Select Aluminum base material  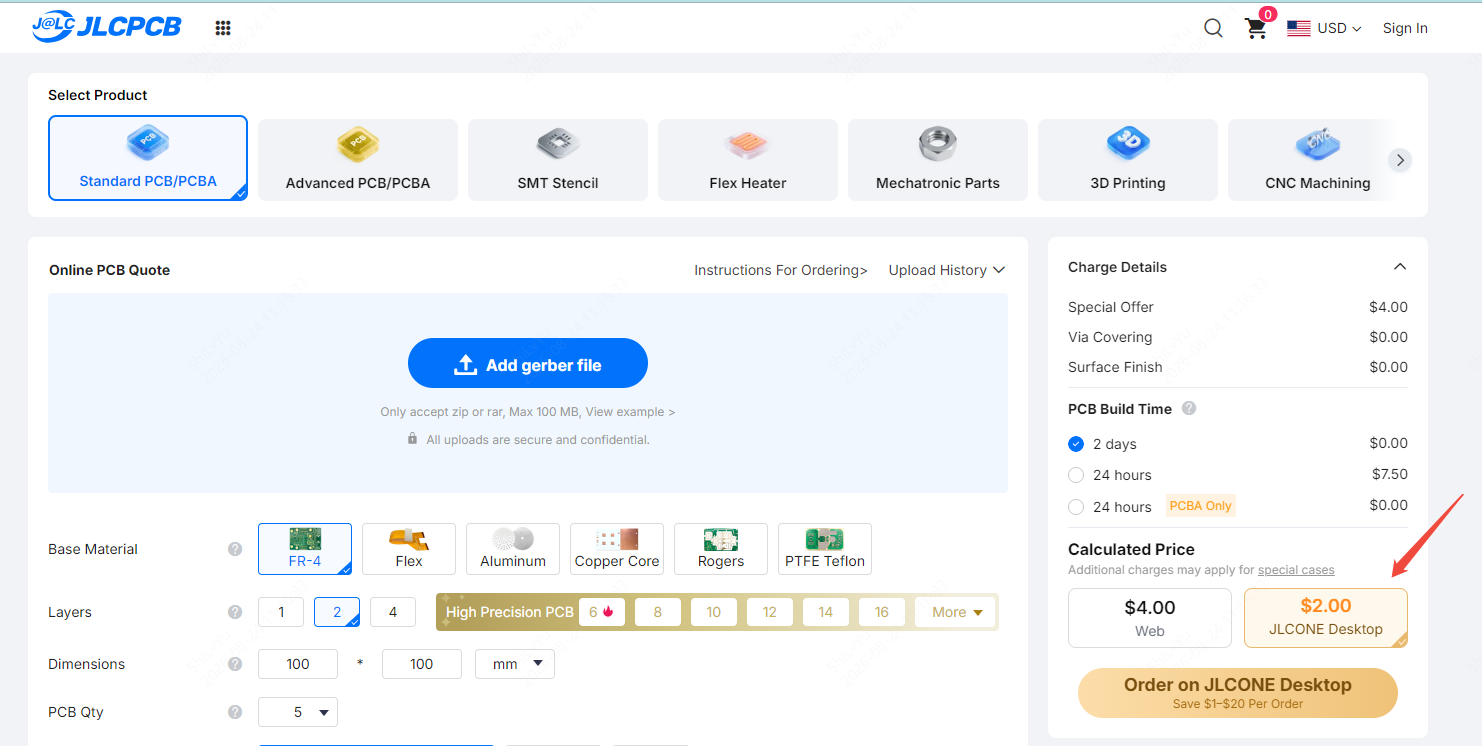click(513, 549)
